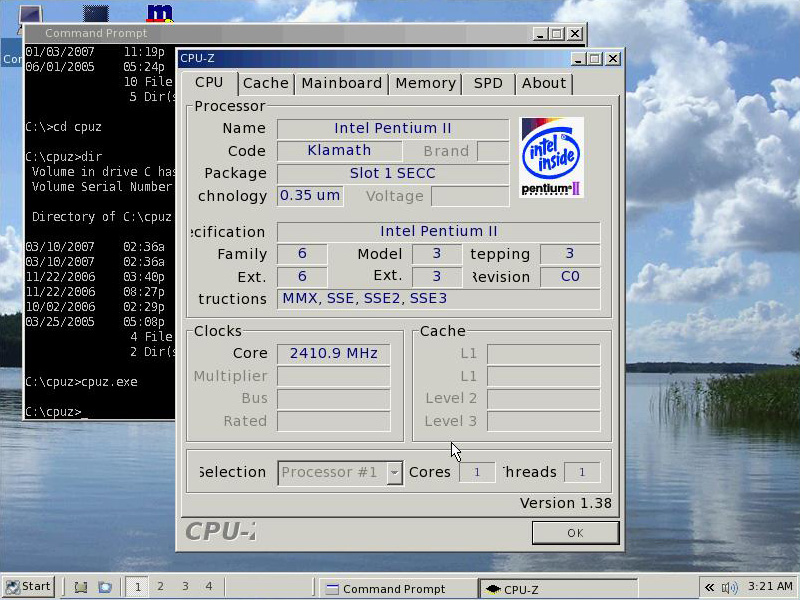Click the first quick launch icon
The image size is (800, 600).
point(81,588)
